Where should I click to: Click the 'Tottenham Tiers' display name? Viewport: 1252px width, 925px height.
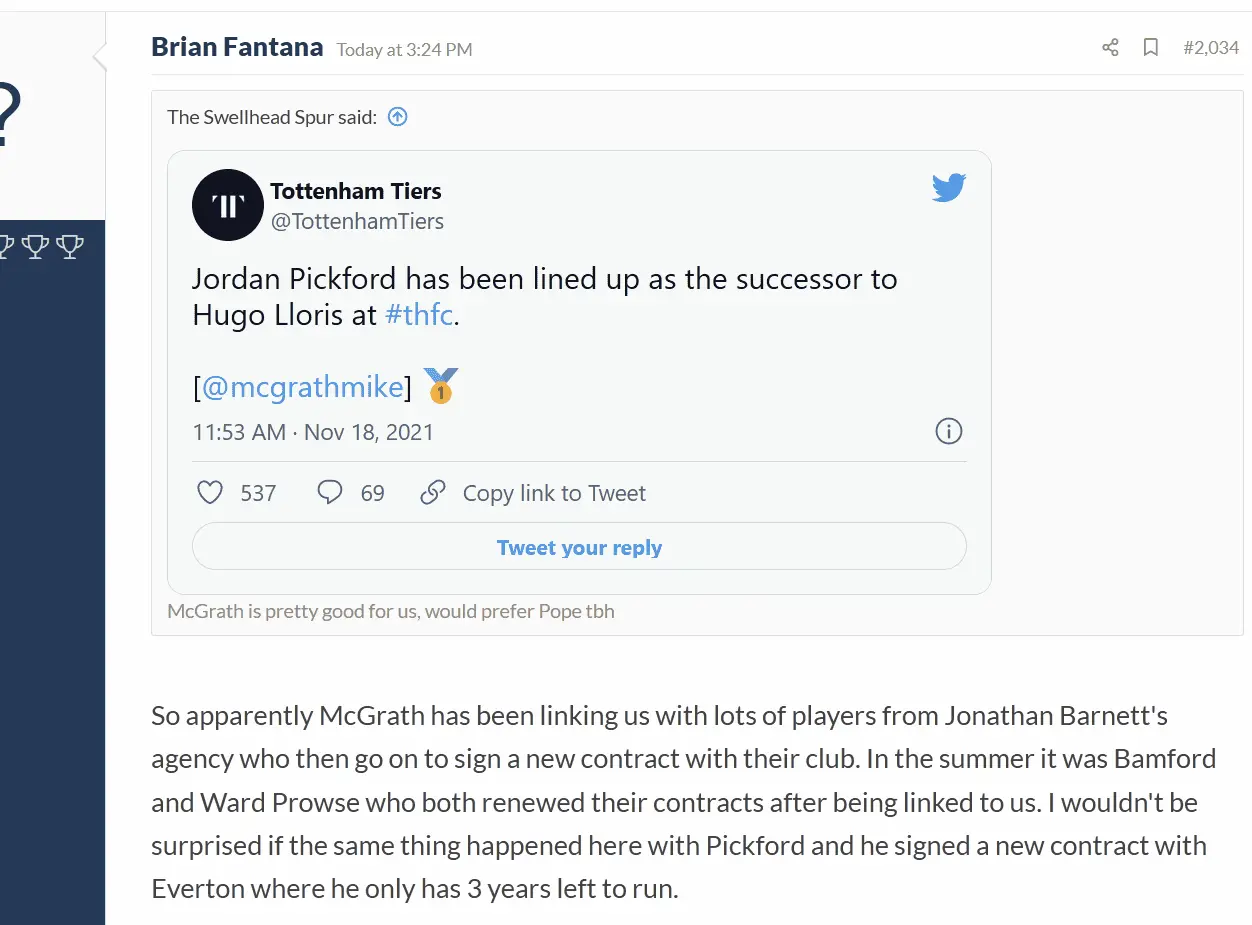(355, 191)
